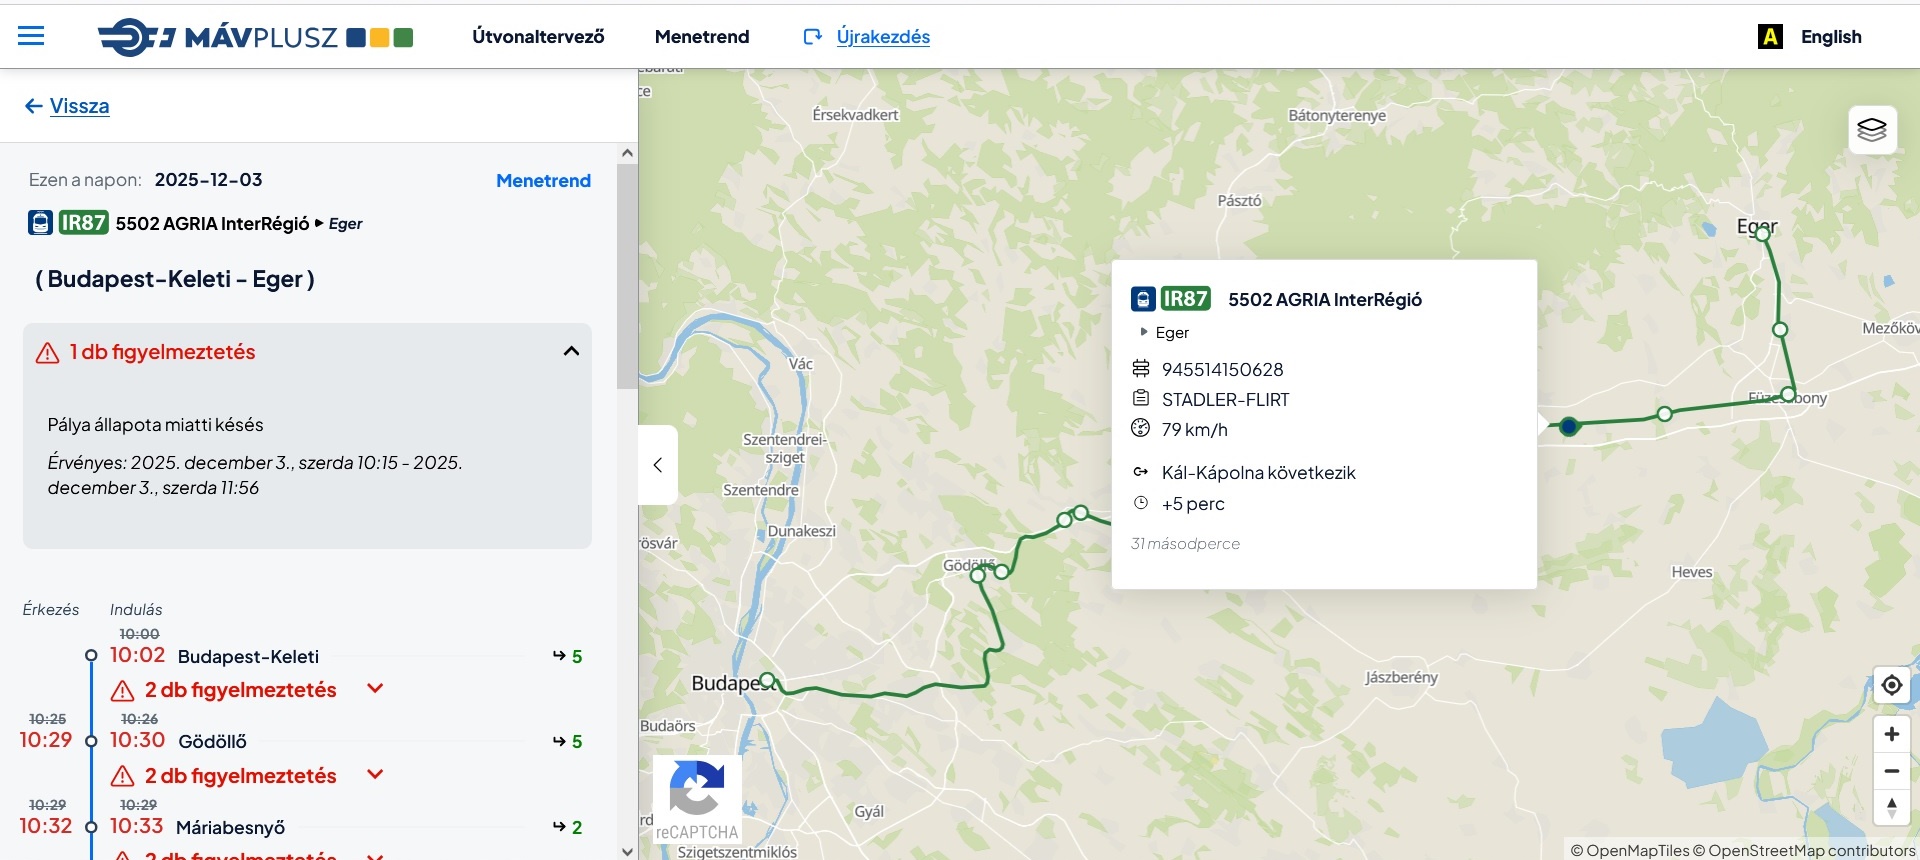Image resolution: width=1920 pixels, height=860 pixels.
Task: Expand Gödöllő 2 db figyelmeztetés
Action: point(376,774)
